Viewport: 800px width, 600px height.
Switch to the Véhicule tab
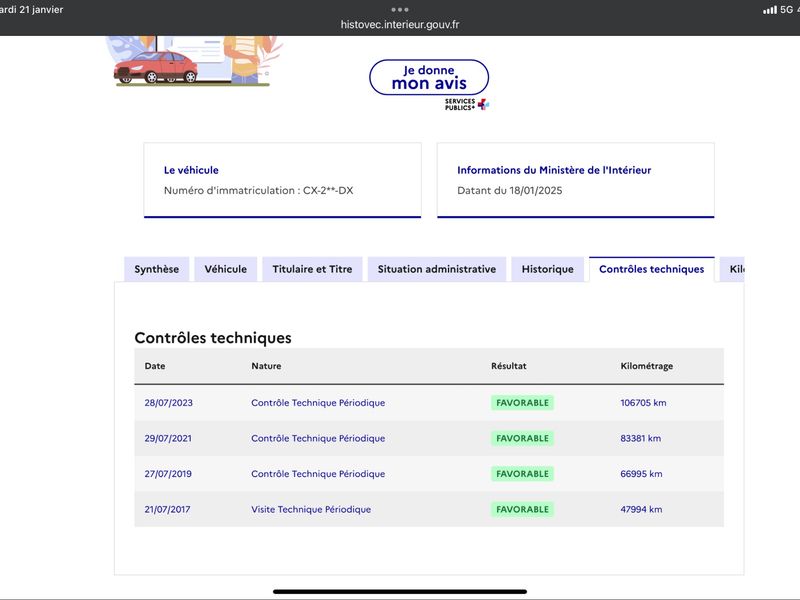[x=226, y=269]
